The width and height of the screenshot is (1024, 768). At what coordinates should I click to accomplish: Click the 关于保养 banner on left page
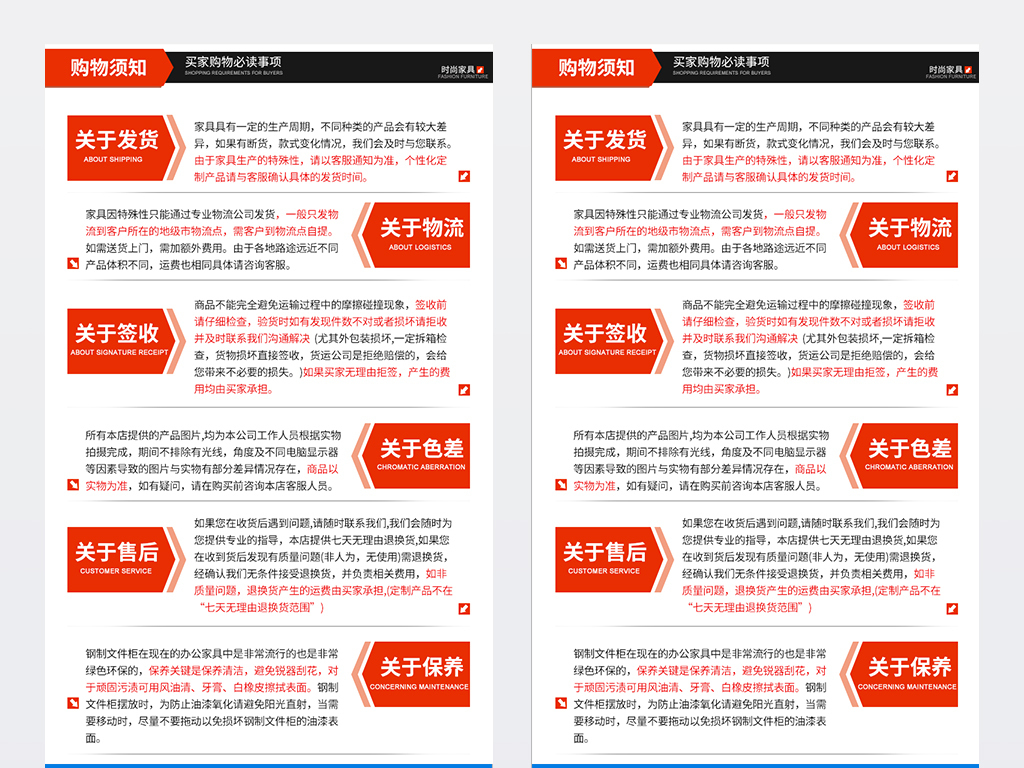(x=420, y=673)
